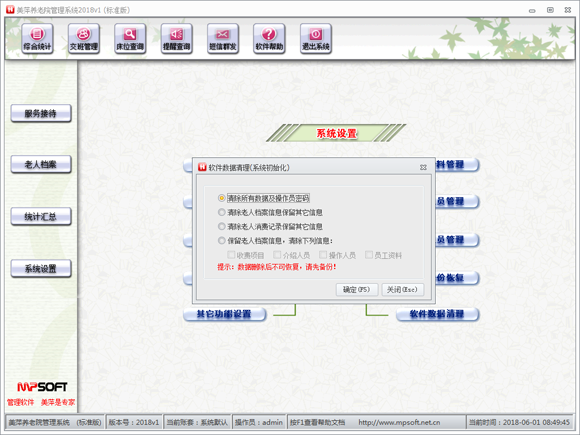Open the 软件帮助 question mark icon
Viewport: 580px width, 435px height.
(x=269, y=38)
